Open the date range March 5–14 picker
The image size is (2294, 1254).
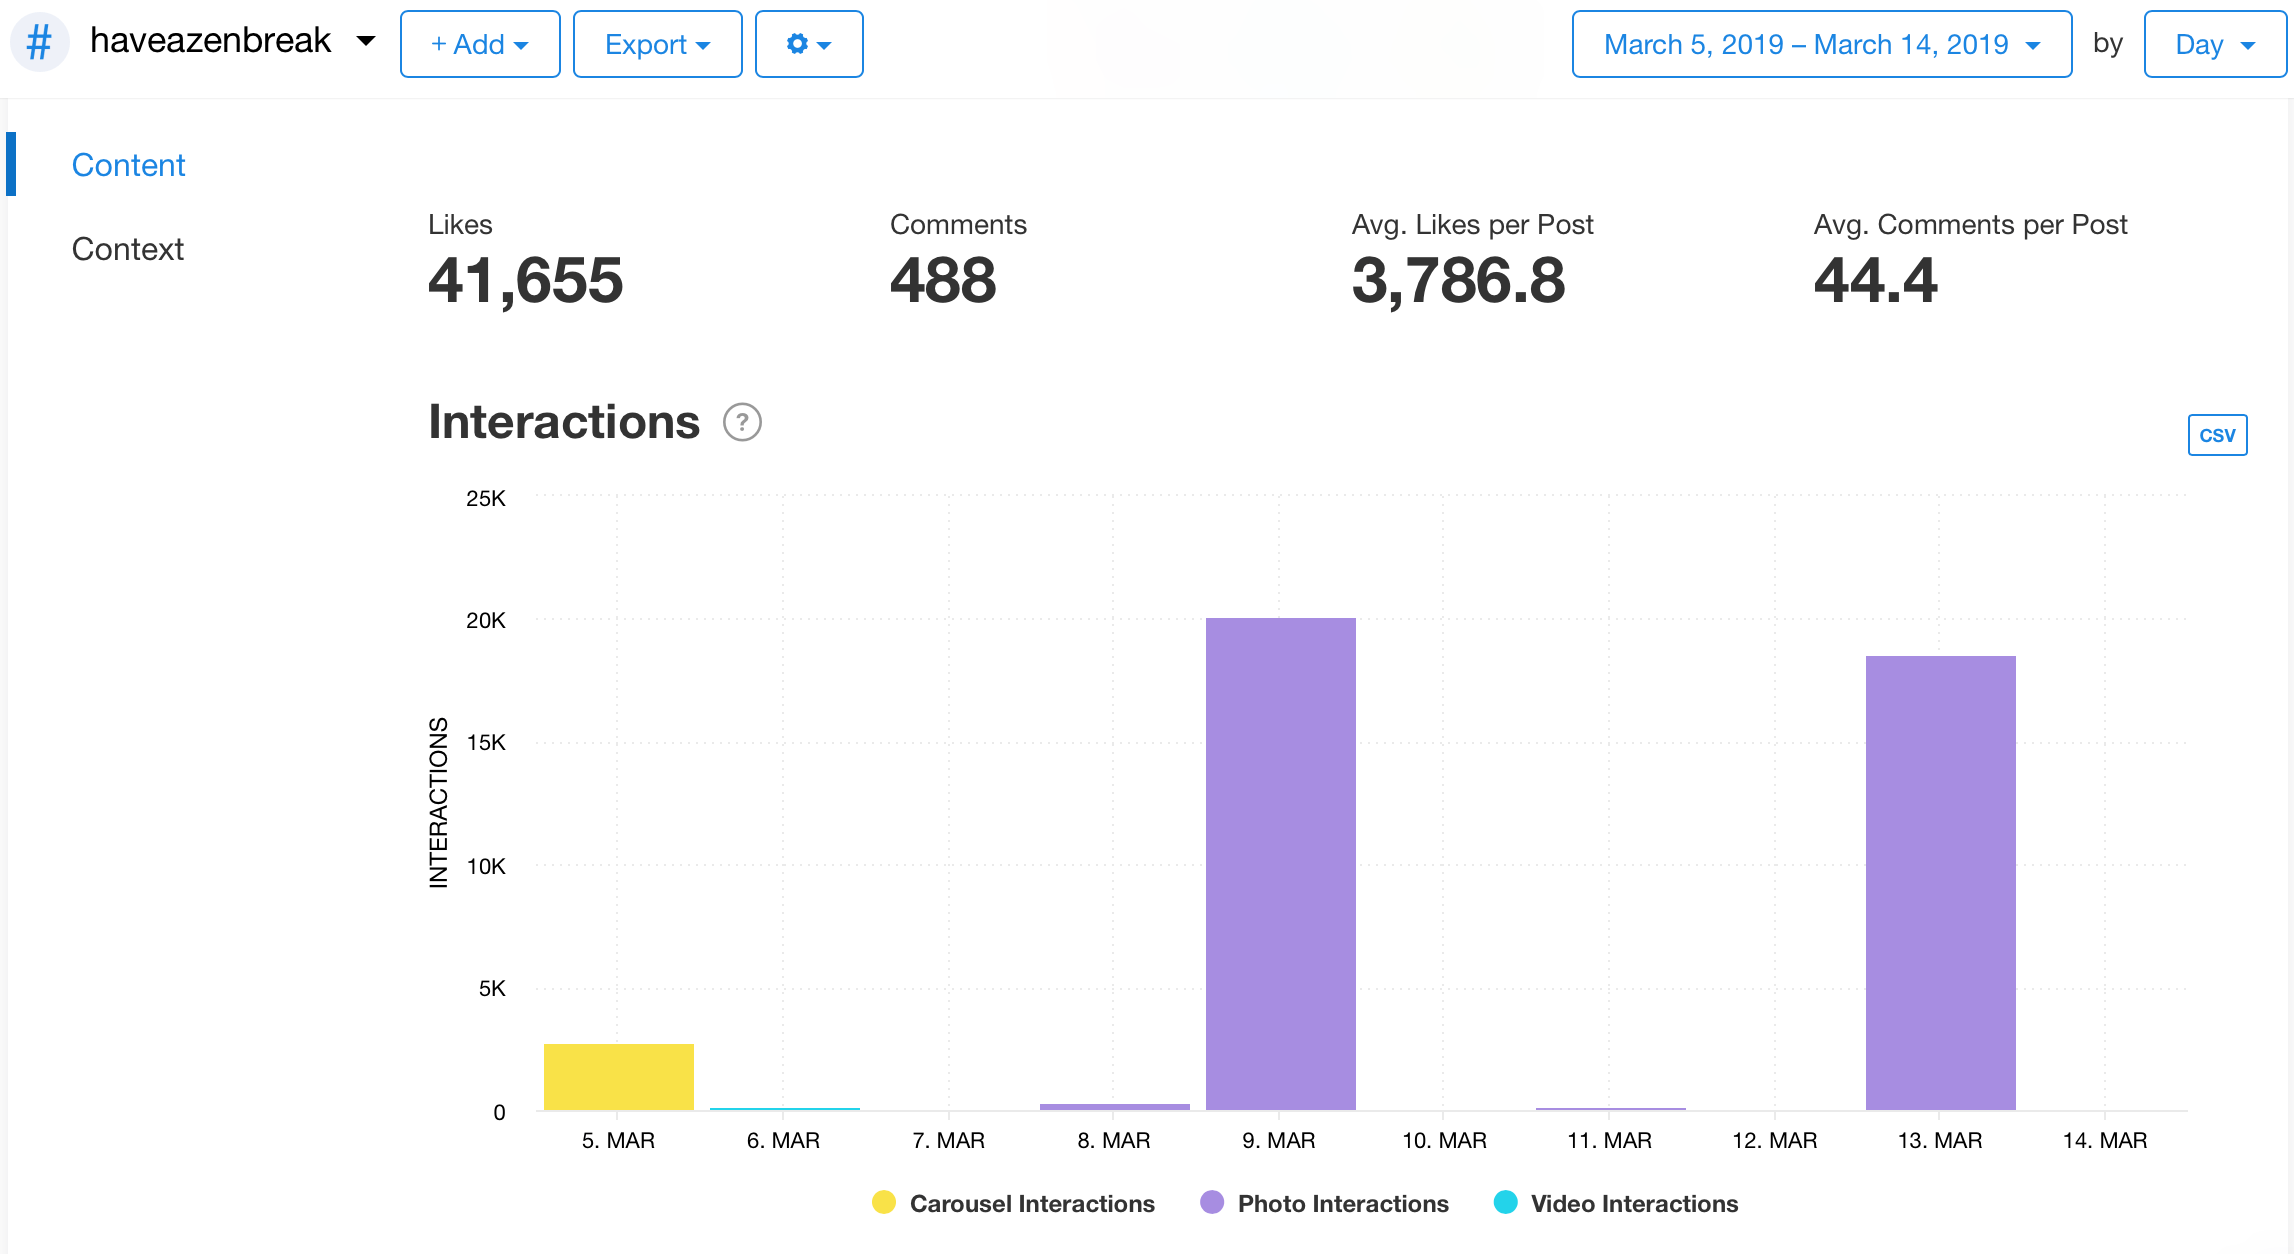(x=1820, y=44)
